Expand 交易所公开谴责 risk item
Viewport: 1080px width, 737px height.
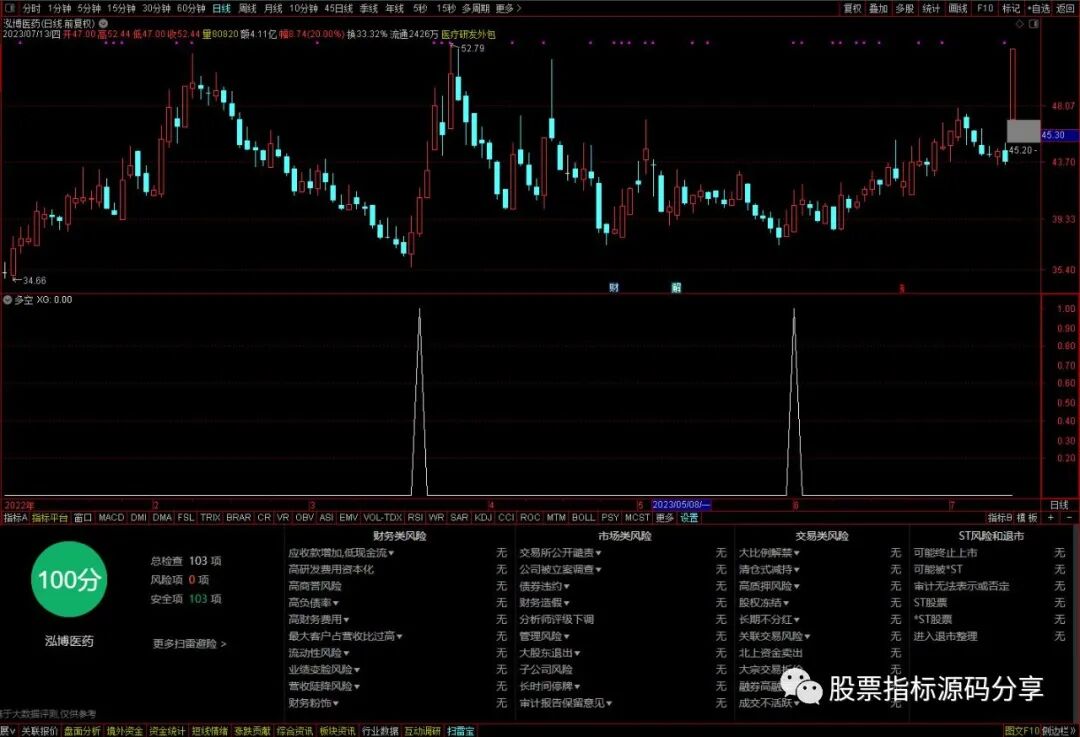click(560, 553)
